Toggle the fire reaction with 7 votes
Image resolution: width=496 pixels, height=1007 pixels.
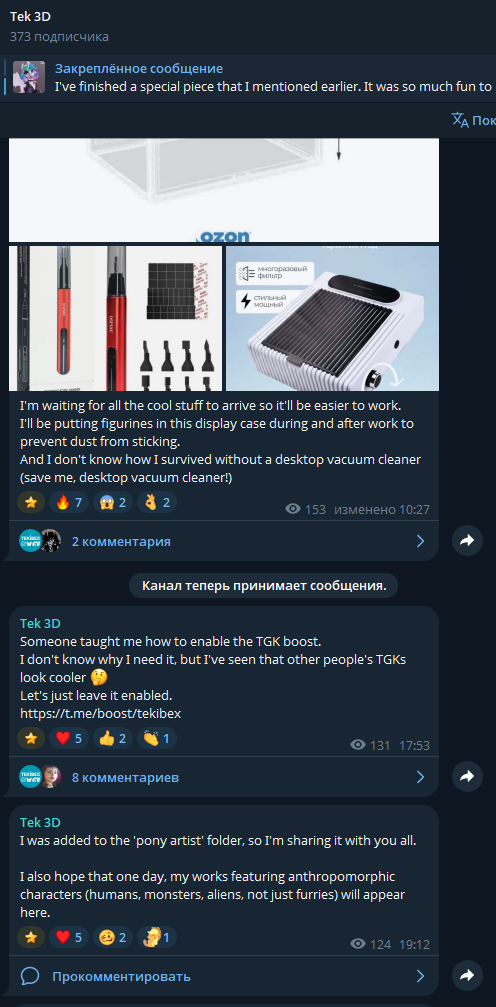[69, 502]
